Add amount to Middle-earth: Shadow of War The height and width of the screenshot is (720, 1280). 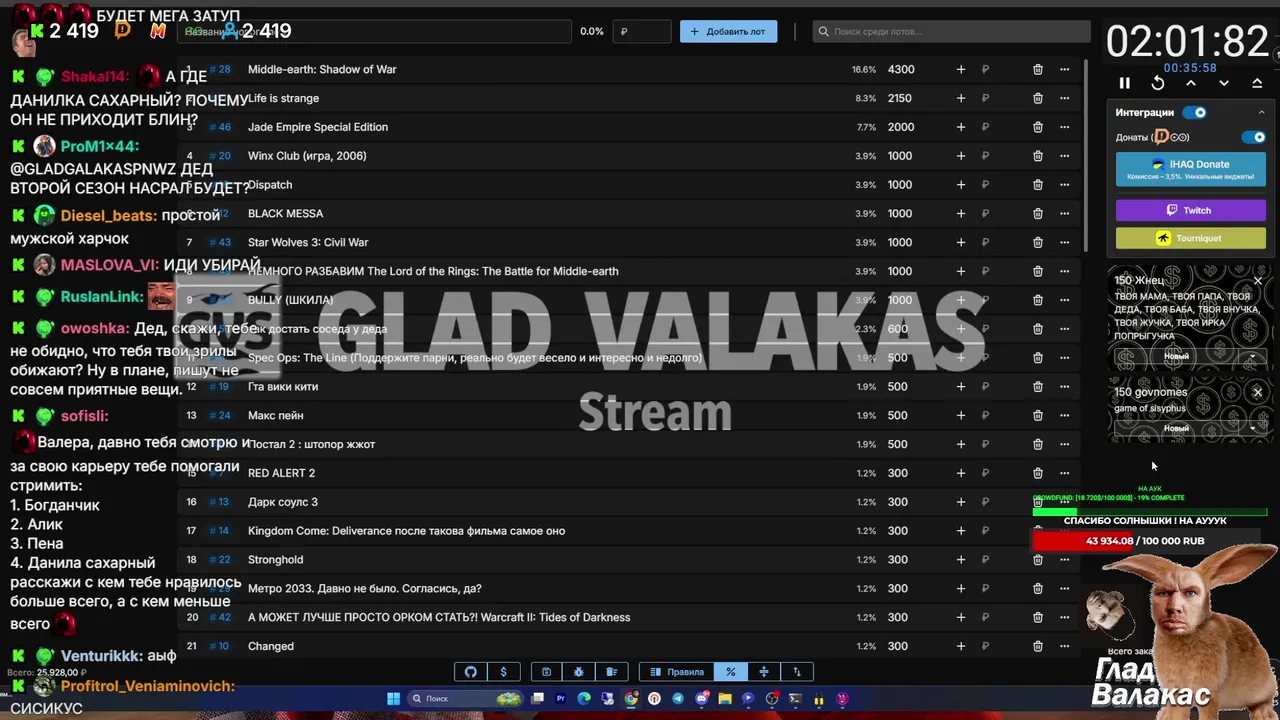(x=961, y=70)
